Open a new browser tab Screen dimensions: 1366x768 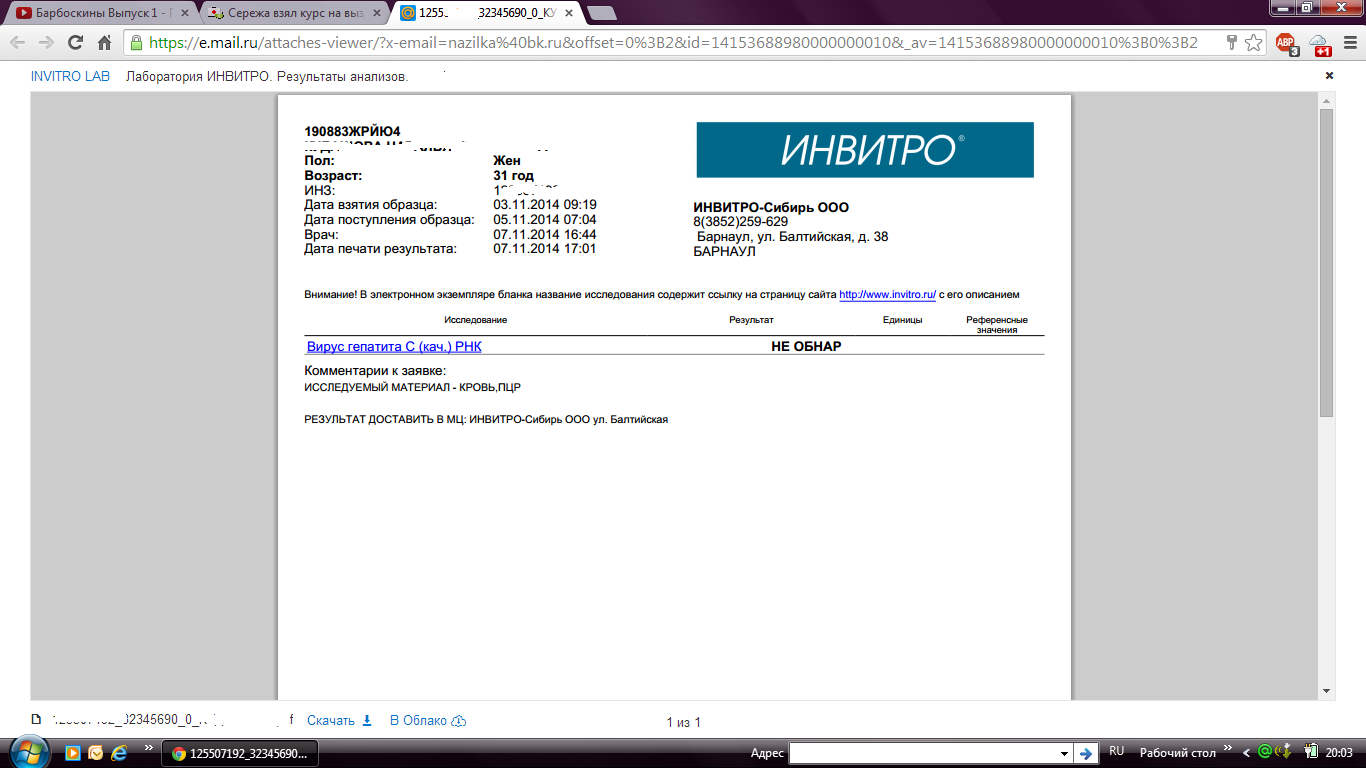pyautogui.click(x=601, y=13)
